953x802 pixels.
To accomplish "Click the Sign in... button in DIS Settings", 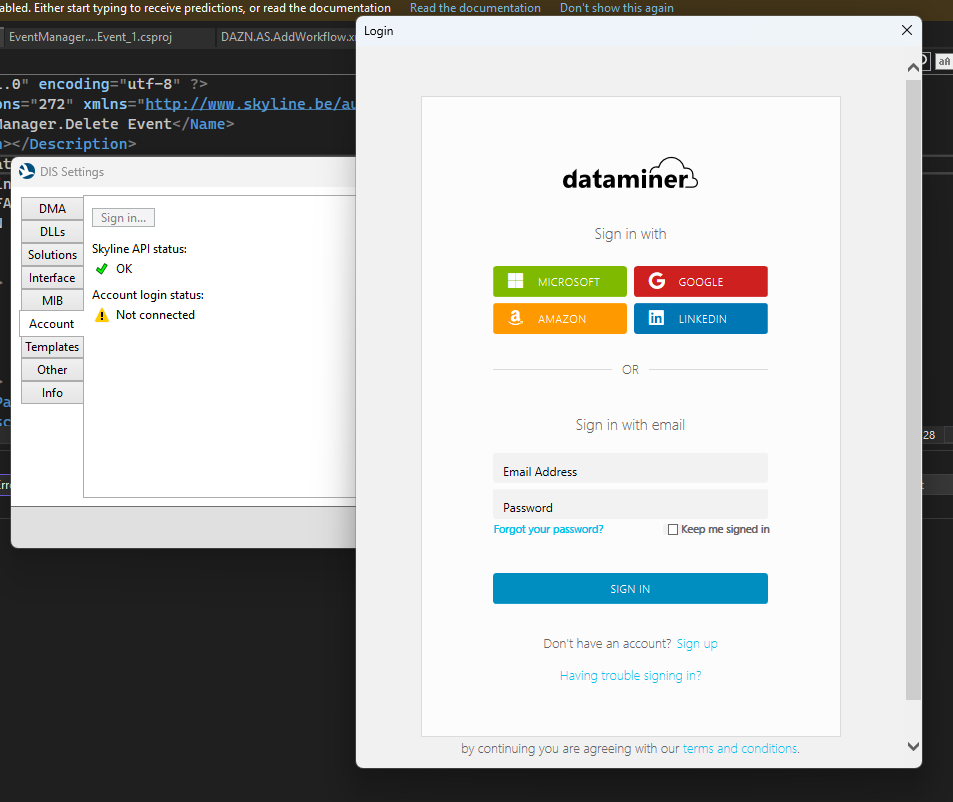I will (x=123, y=218).
